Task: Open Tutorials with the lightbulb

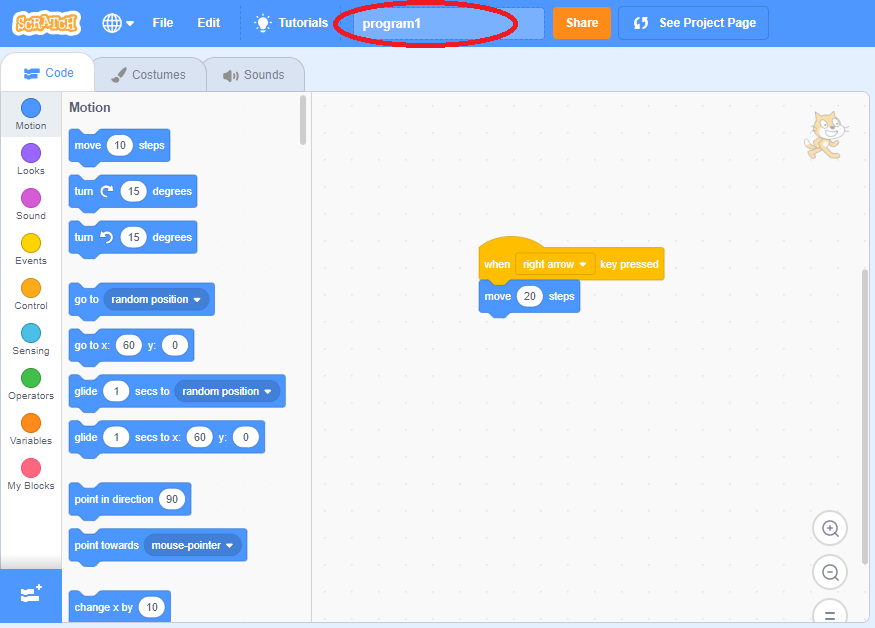Action: pyautogui.click(x=291, y=23)
